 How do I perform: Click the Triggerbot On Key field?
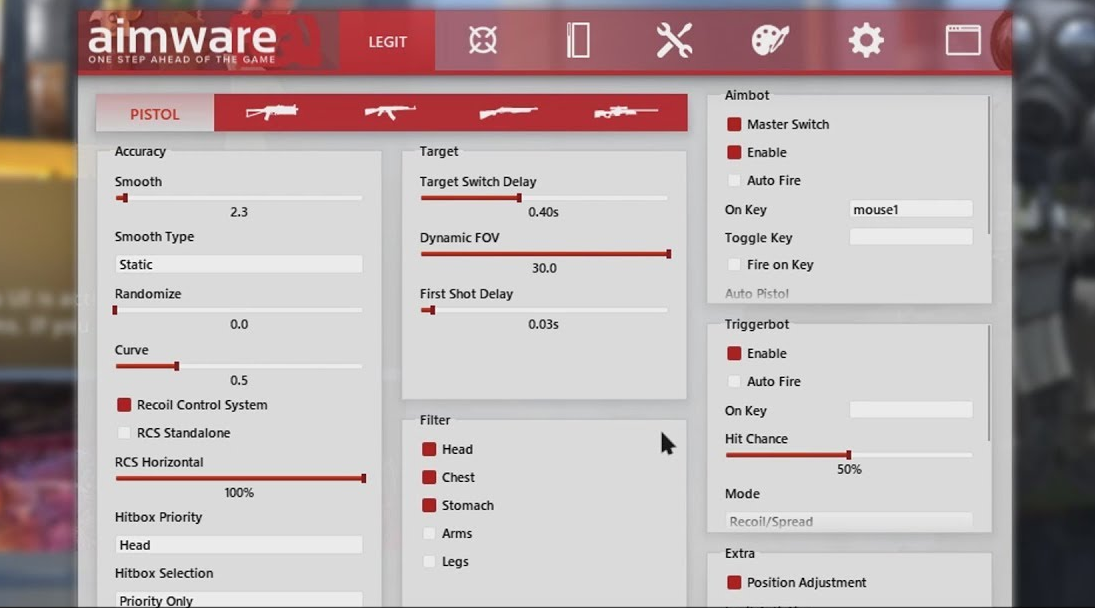(x=911, y=410)
